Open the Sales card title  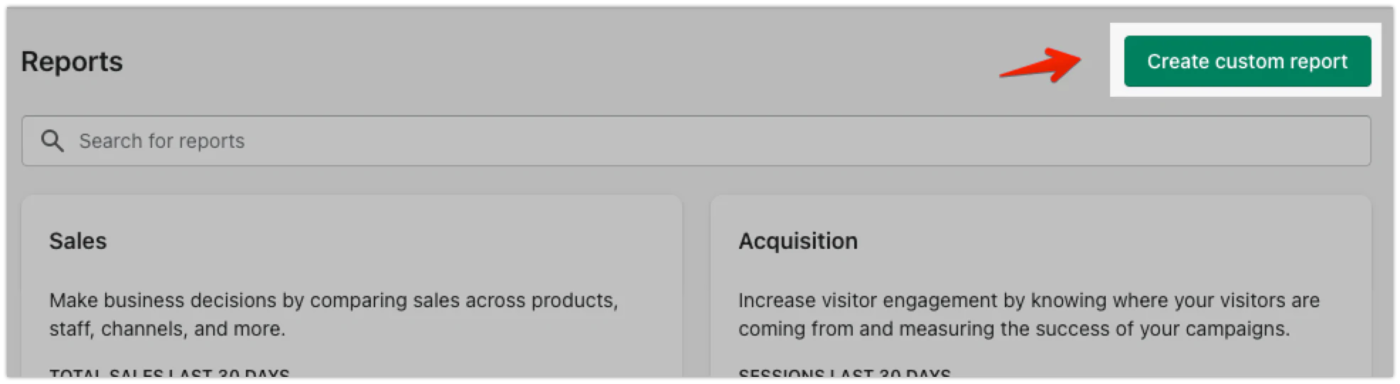pyautogui.click(x=78, y=241)
